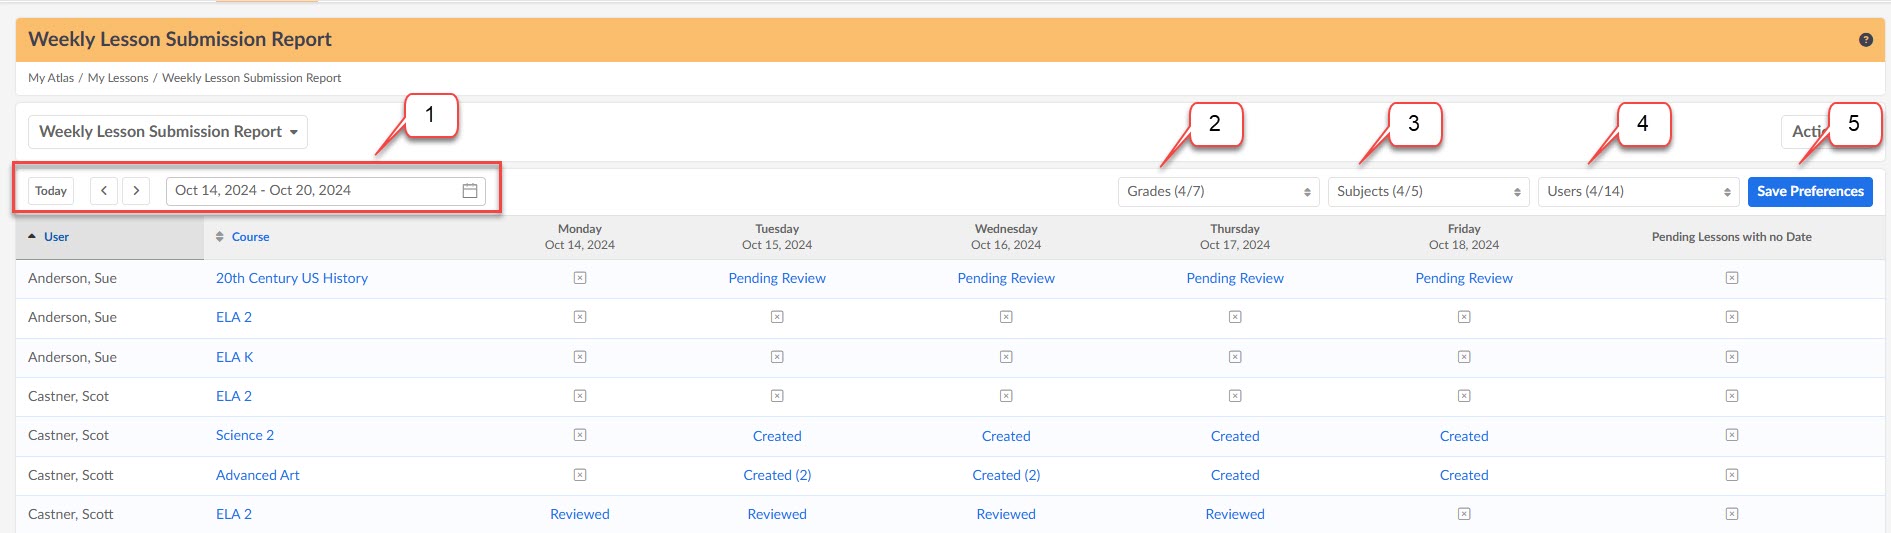Open Friday Pending Review link

[x=1464, y=278]
